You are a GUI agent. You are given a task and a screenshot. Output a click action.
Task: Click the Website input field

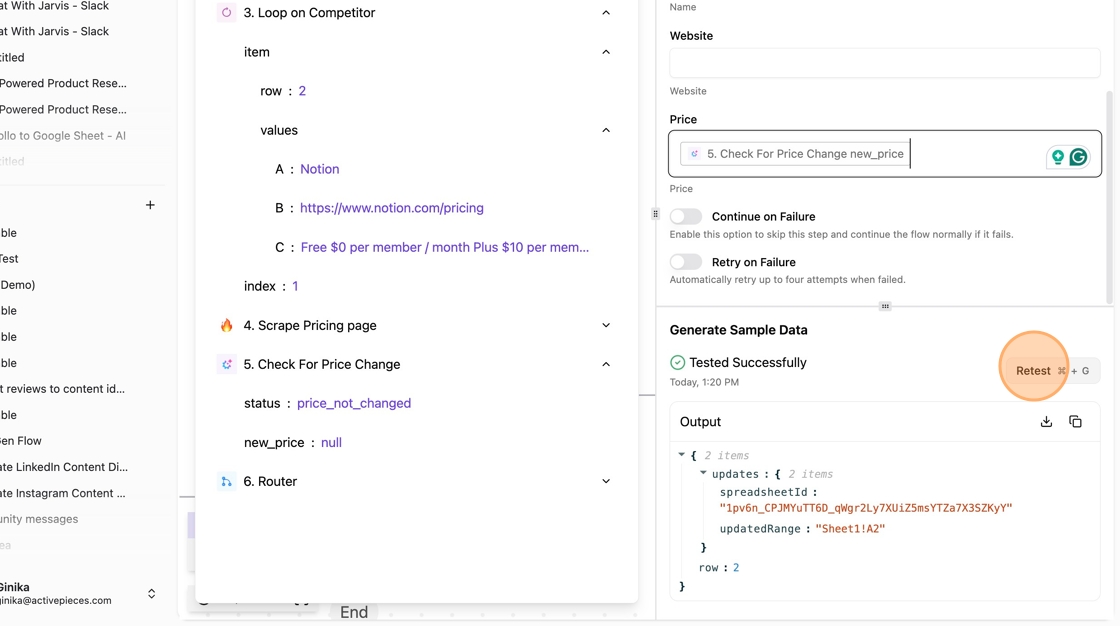[884, 62]
